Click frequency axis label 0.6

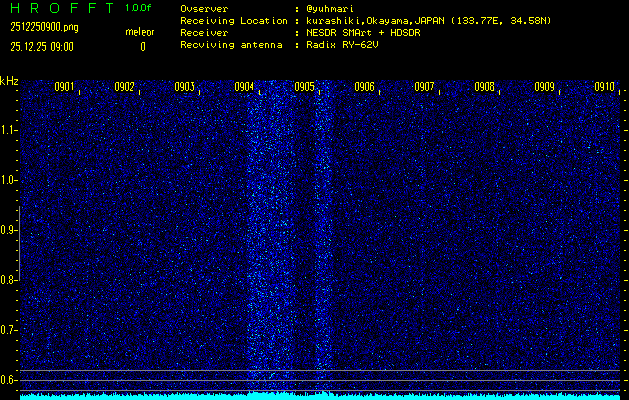pyautogui.click(x=8, y=380)
